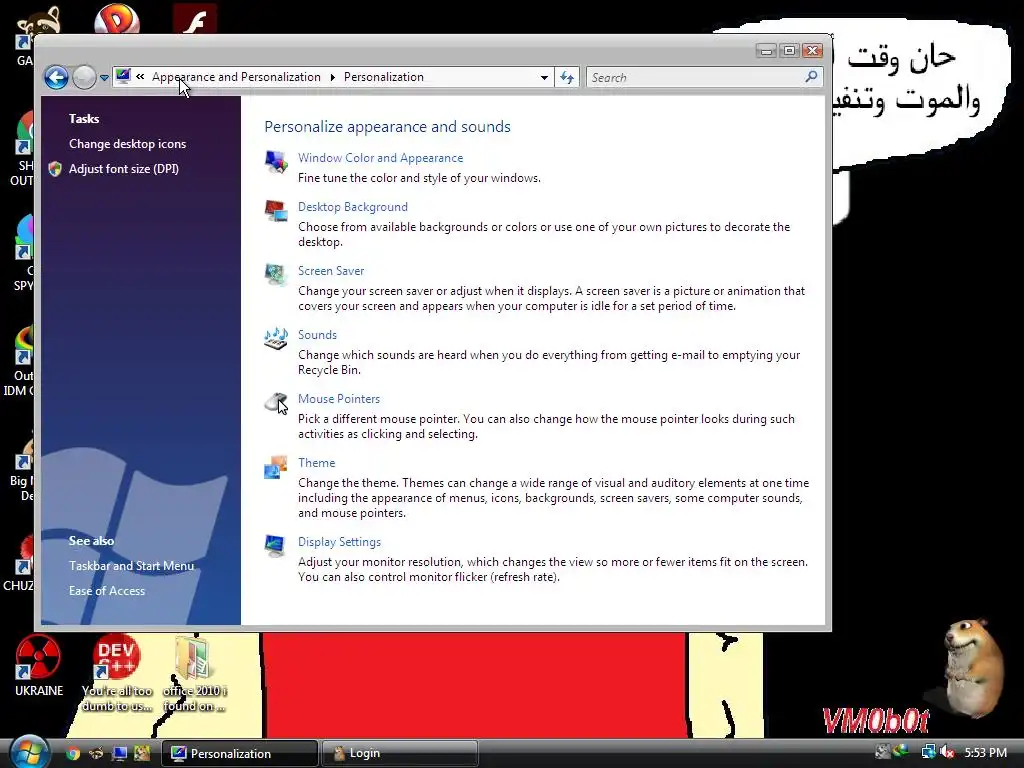Open Ease of Access under See also
Screen dimensions: 1024x768
click(107, 591)
